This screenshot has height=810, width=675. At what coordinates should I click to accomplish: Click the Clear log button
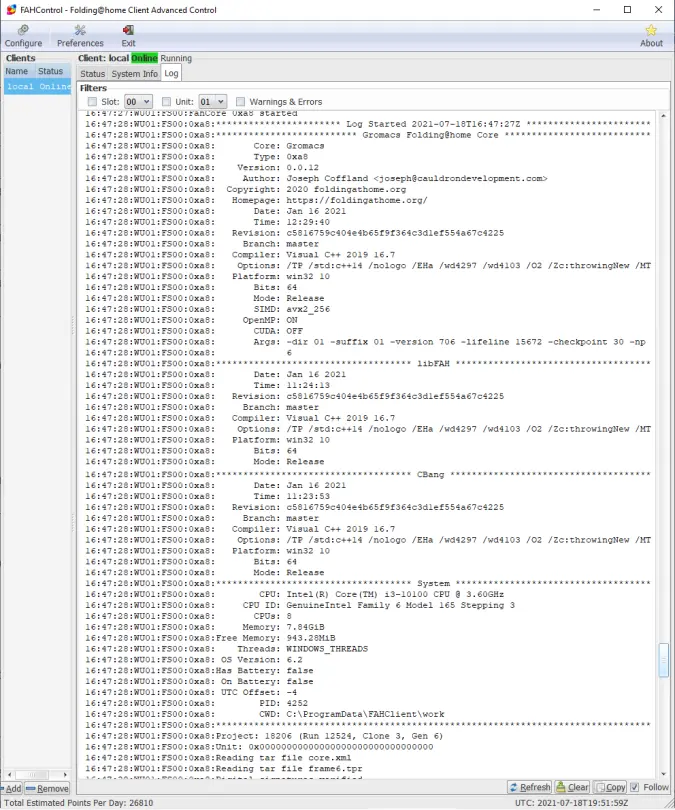point(572,787)
